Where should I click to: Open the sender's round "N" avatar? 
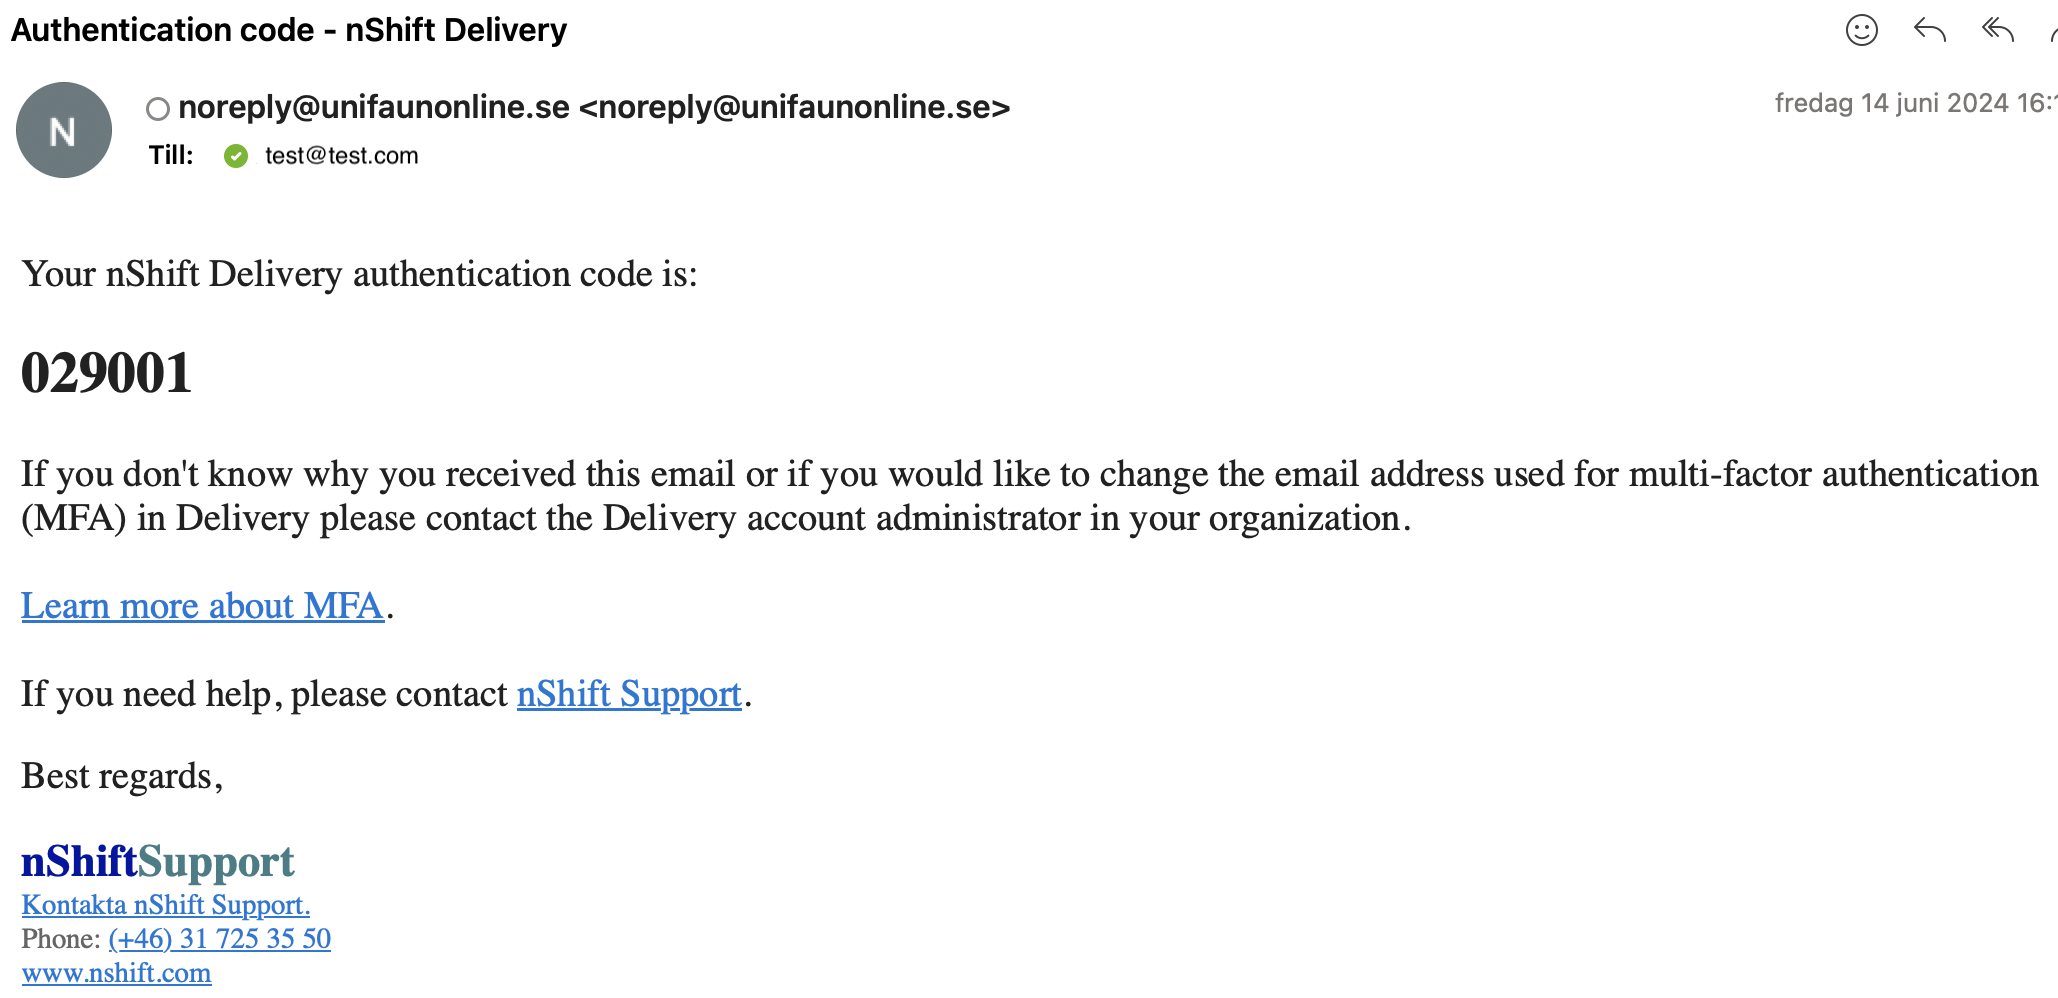(x=64, y=130)
